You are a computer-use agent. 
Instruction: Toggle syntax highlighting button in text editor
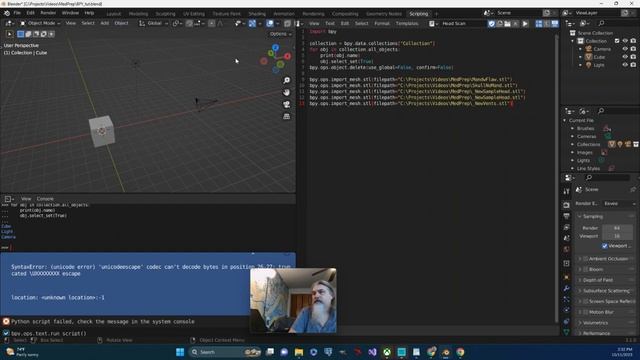pyautogui.click(x=555, y=24)
